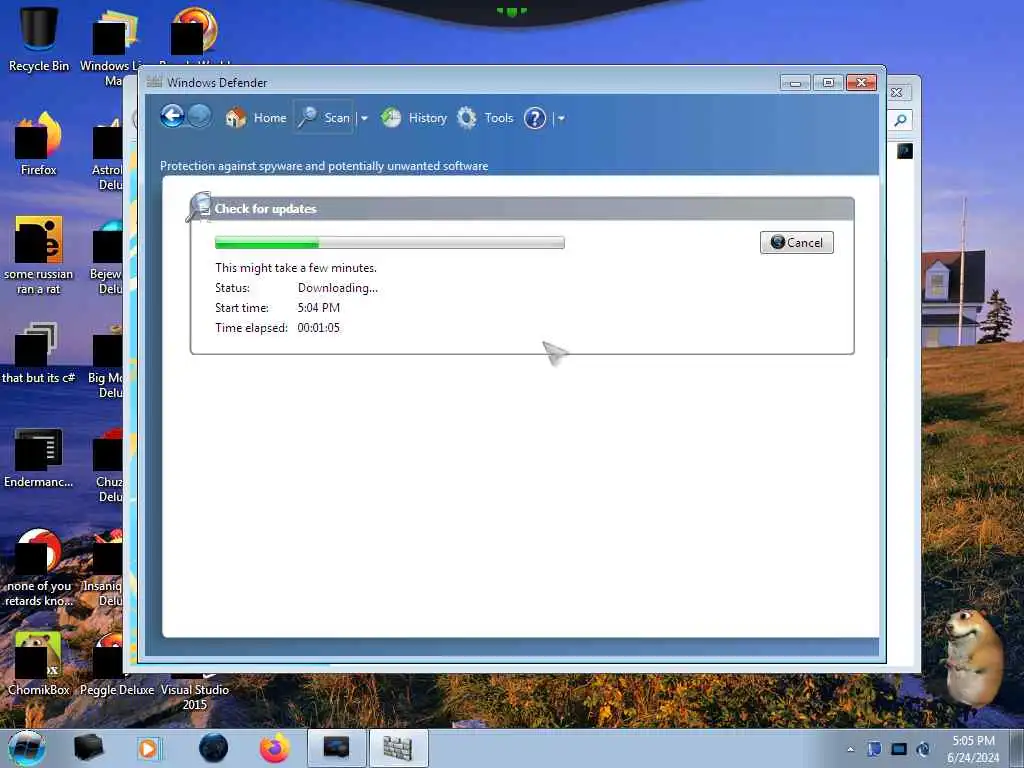The height and width of the screenshot is (768, 1024).
Task: Select the Peggle Deluxe desktop icon
Action: [117, 666]
